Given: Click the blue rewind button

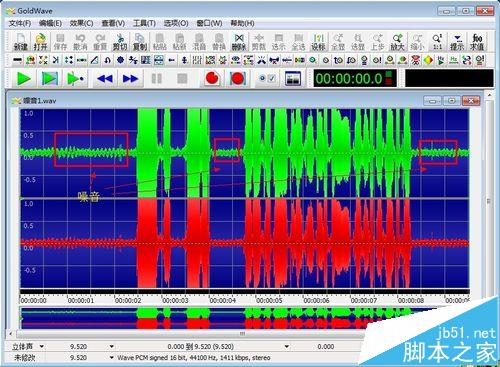Looking at the screenshot, I should tap(105, 79).
